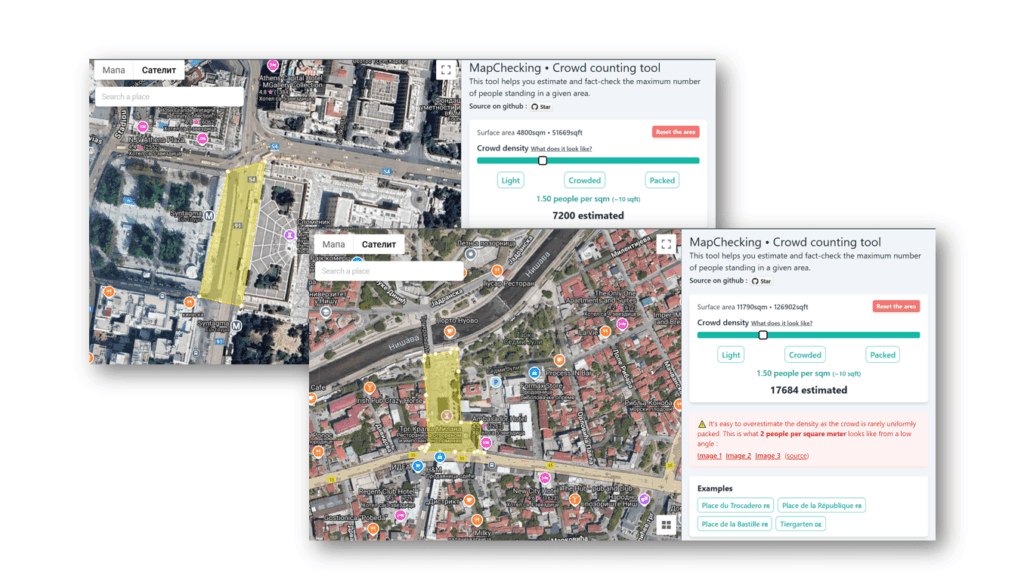The width and height of the screenshot is (1024, 576).
Task: Select the Process IN Bar pin
Action: [559, 360]
